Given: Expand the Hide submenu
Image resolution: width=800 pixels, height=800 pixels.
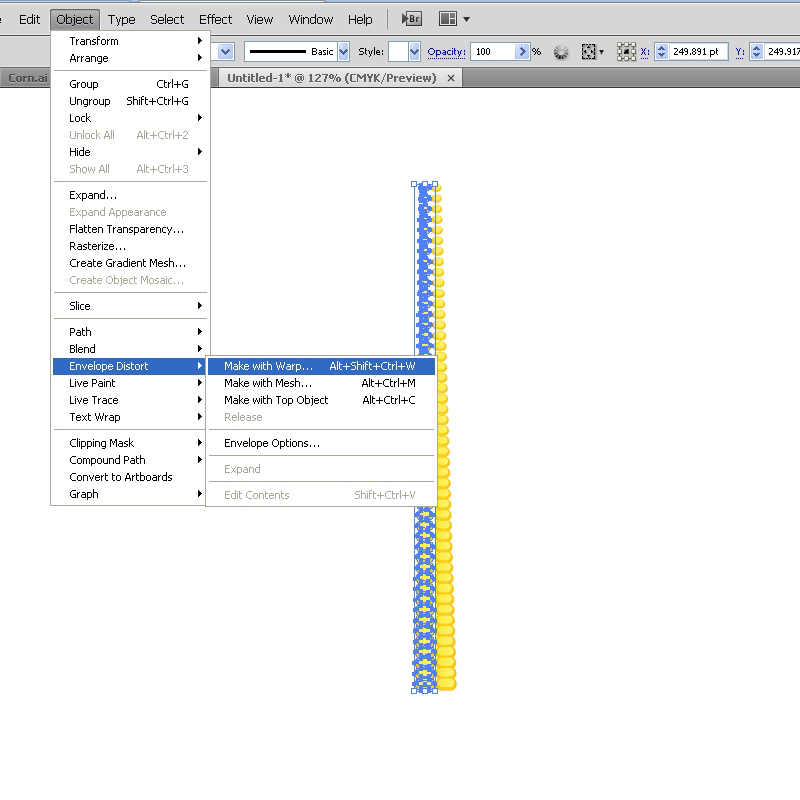Looking at the screenshot, I should tap(130, 152).
